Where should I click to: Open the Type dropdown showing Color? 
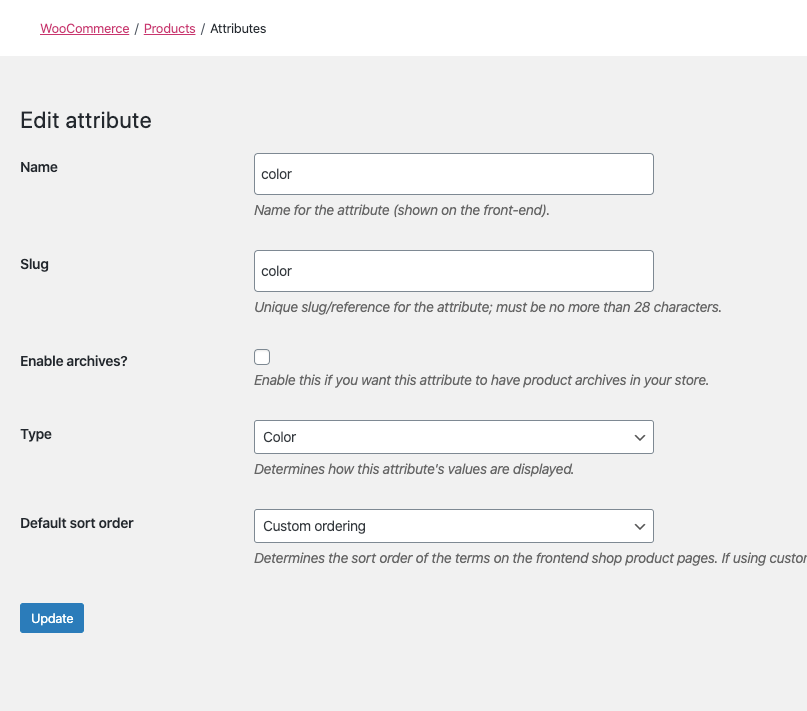click(440, 437)
